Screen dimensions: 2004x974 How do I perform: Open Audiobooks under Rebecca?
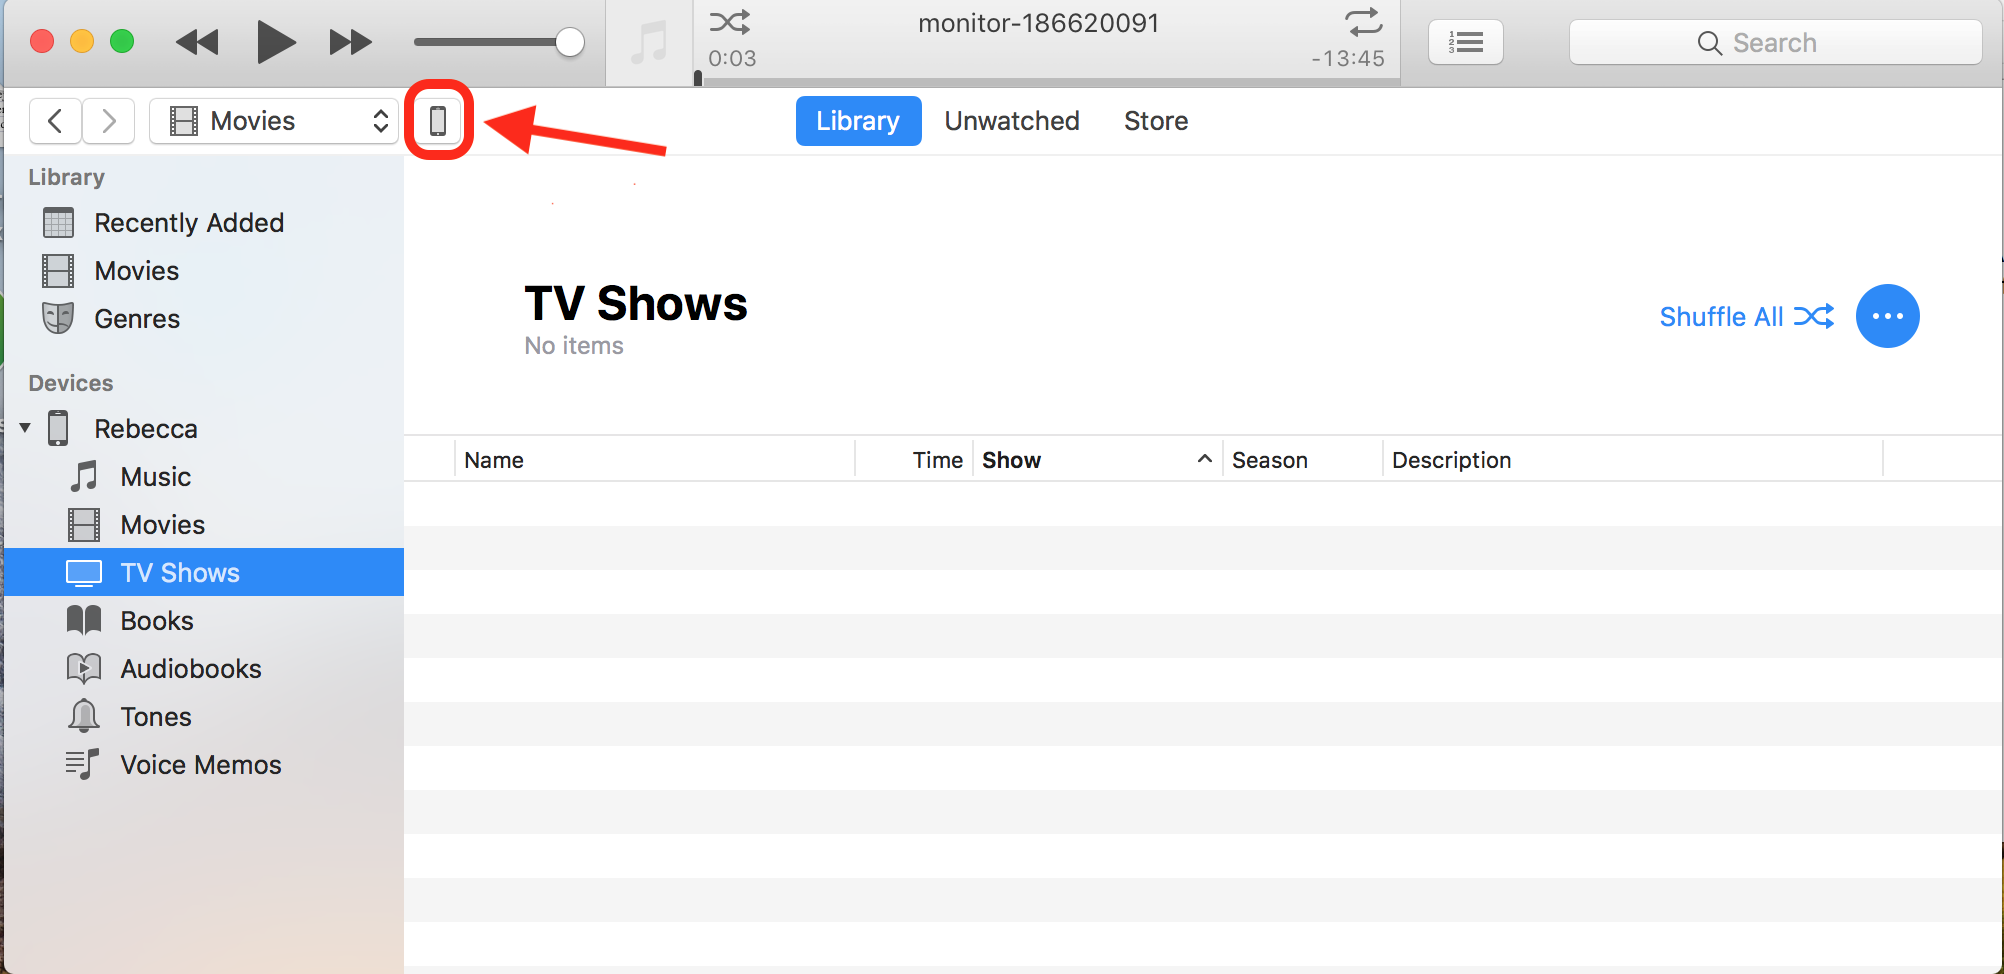coord(204,669)
